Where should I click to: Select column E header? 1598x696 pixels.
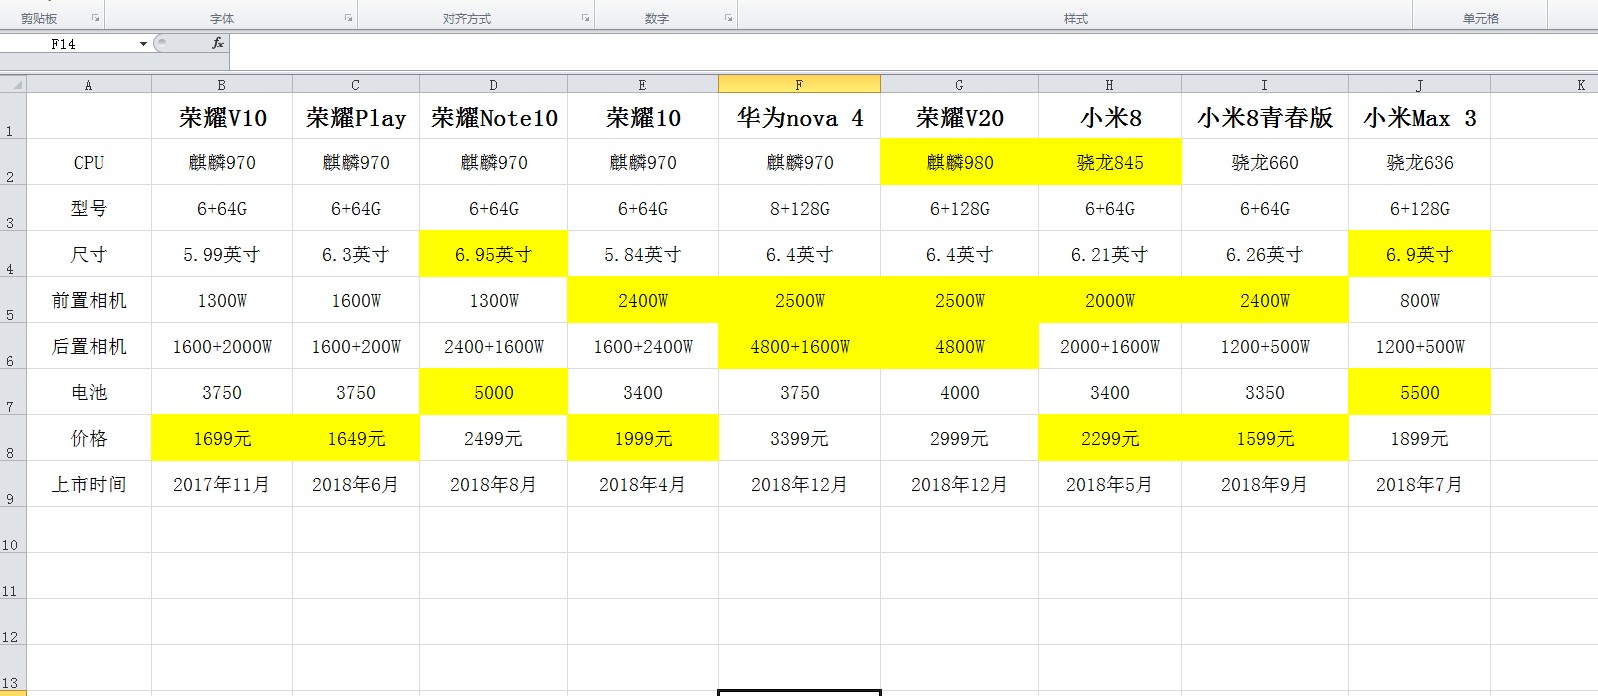(x=643, y=85)
